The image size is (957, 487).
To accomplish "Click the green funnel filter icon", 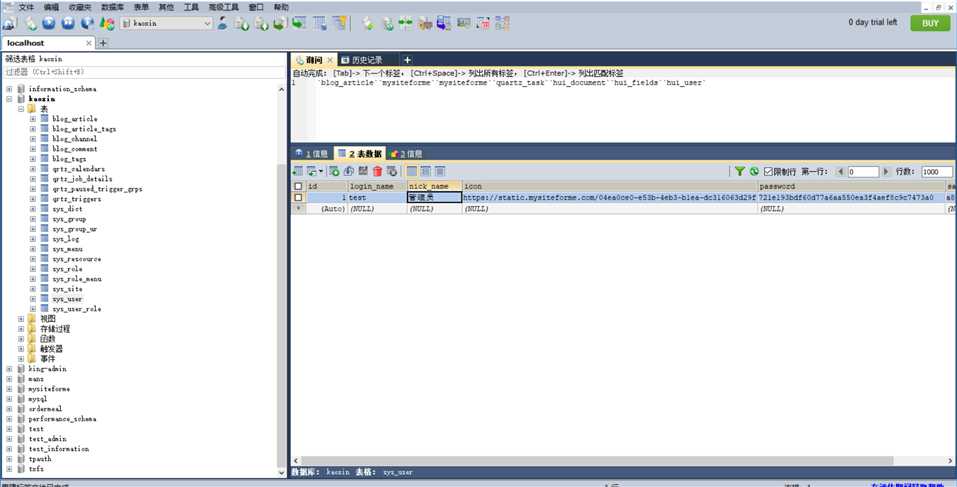I will pos(740,171).
